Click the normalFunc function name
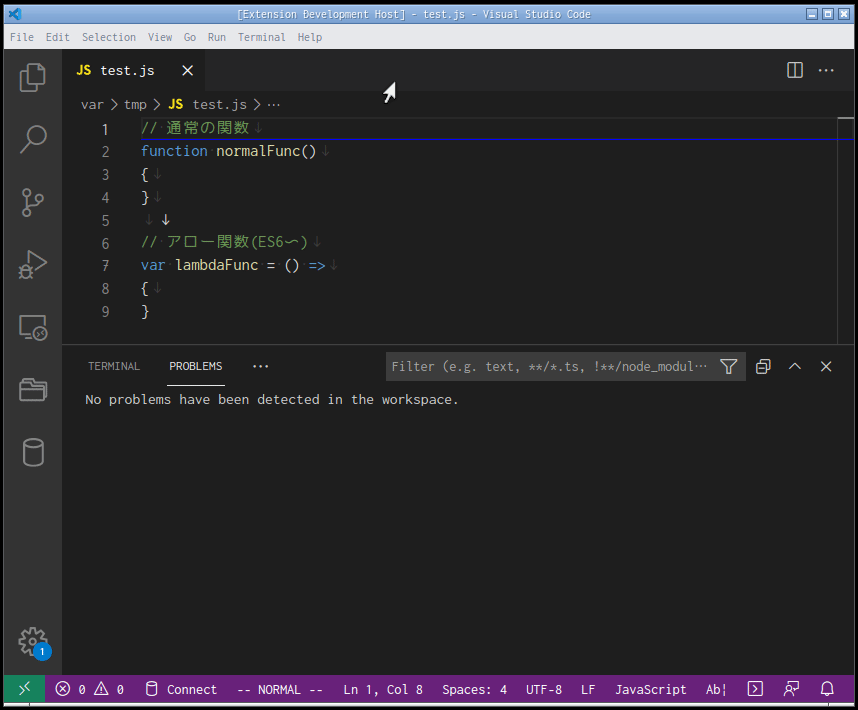 258,151
